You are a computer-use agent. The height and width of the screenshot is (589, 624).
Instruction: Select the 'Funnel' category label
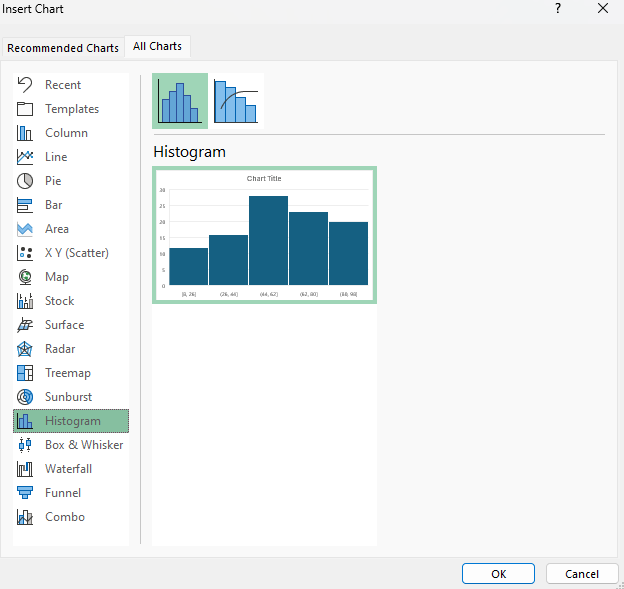(63, 493)
